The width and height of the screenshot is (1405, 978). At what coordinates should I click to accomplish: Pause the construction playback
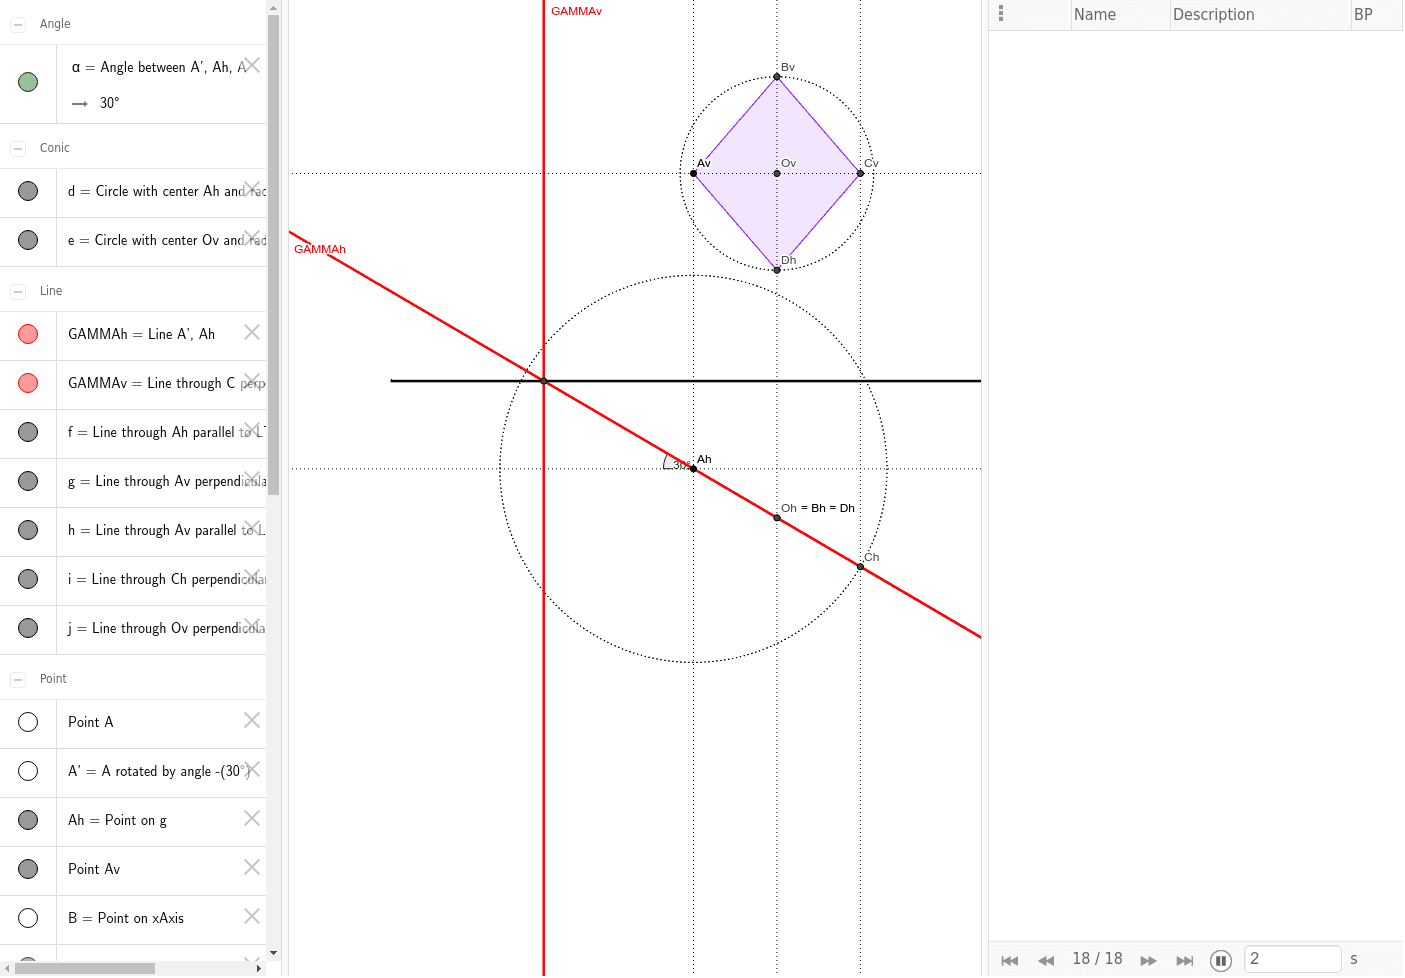pos(1221,960)
